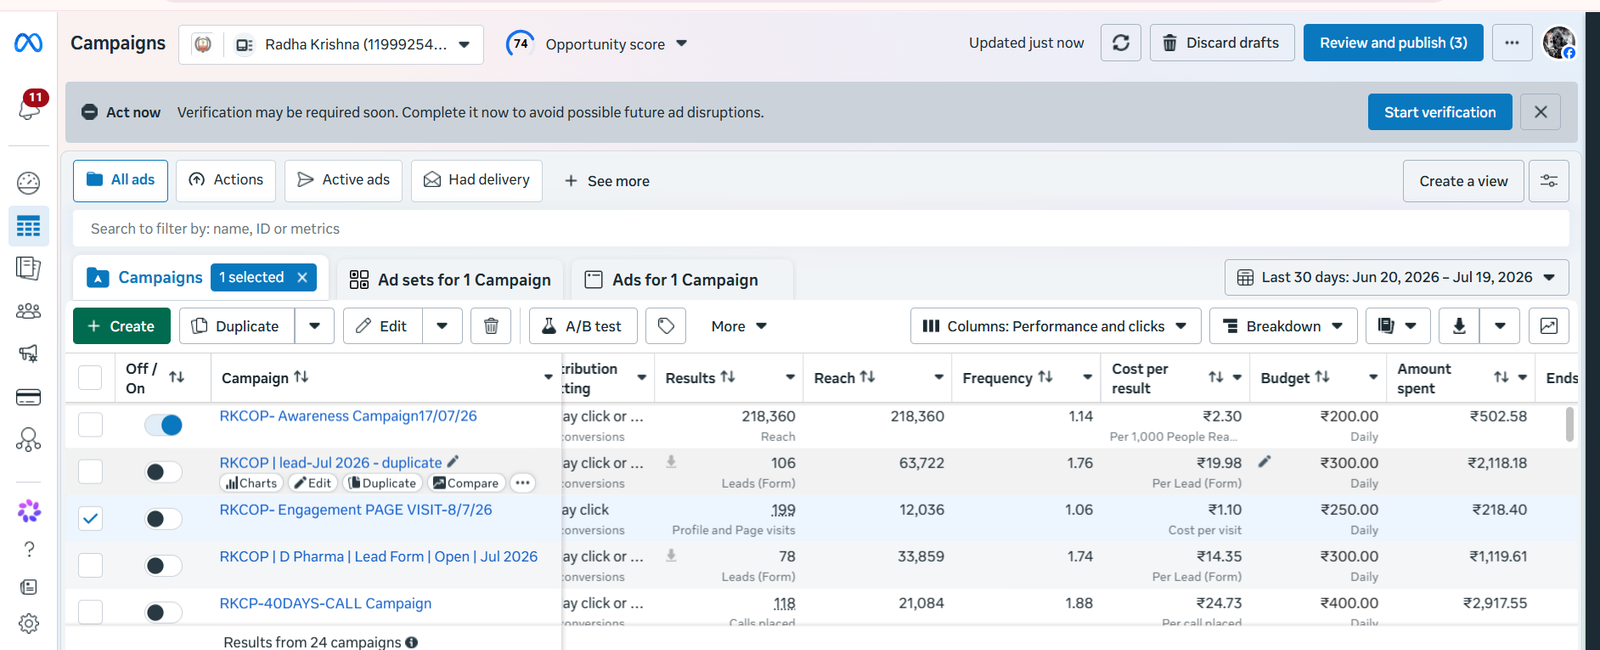The height and width of the screenshot is (650, 1600).
Task: Open the Breakdown dropdown
Action: pyautogui.click(x=1283, y=326)
